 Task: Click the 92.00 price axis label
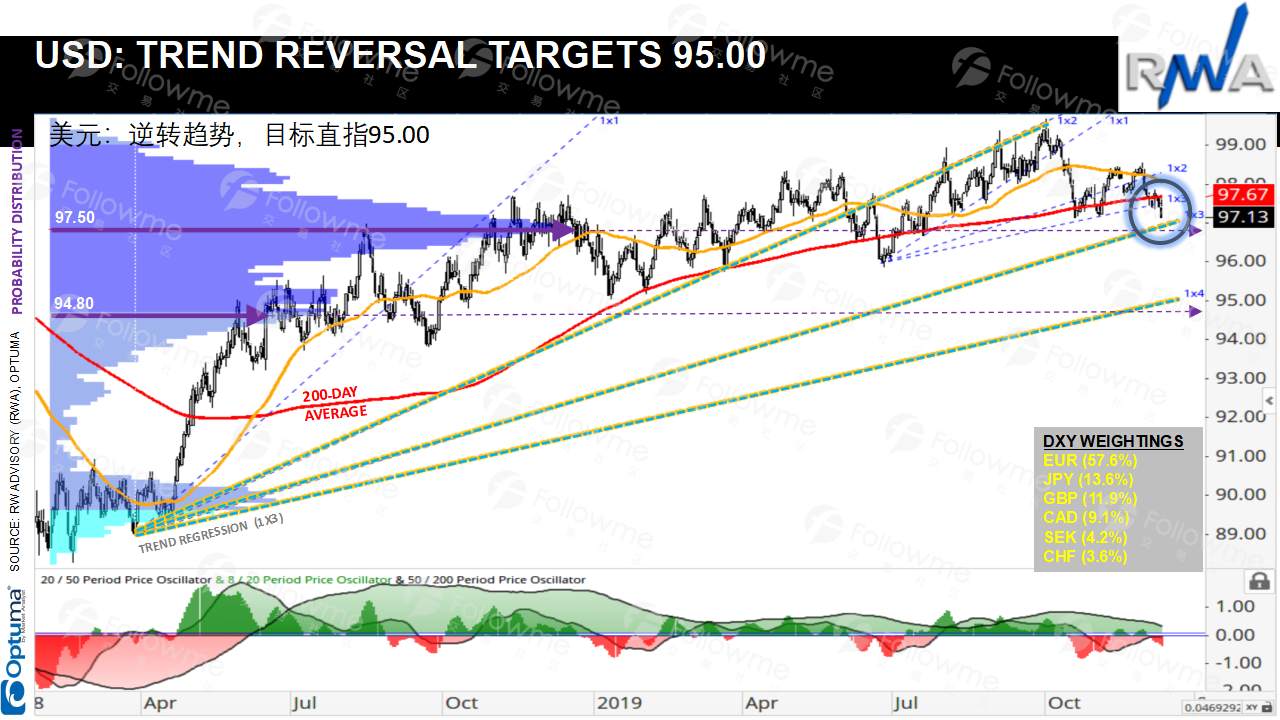(1239, 416)
